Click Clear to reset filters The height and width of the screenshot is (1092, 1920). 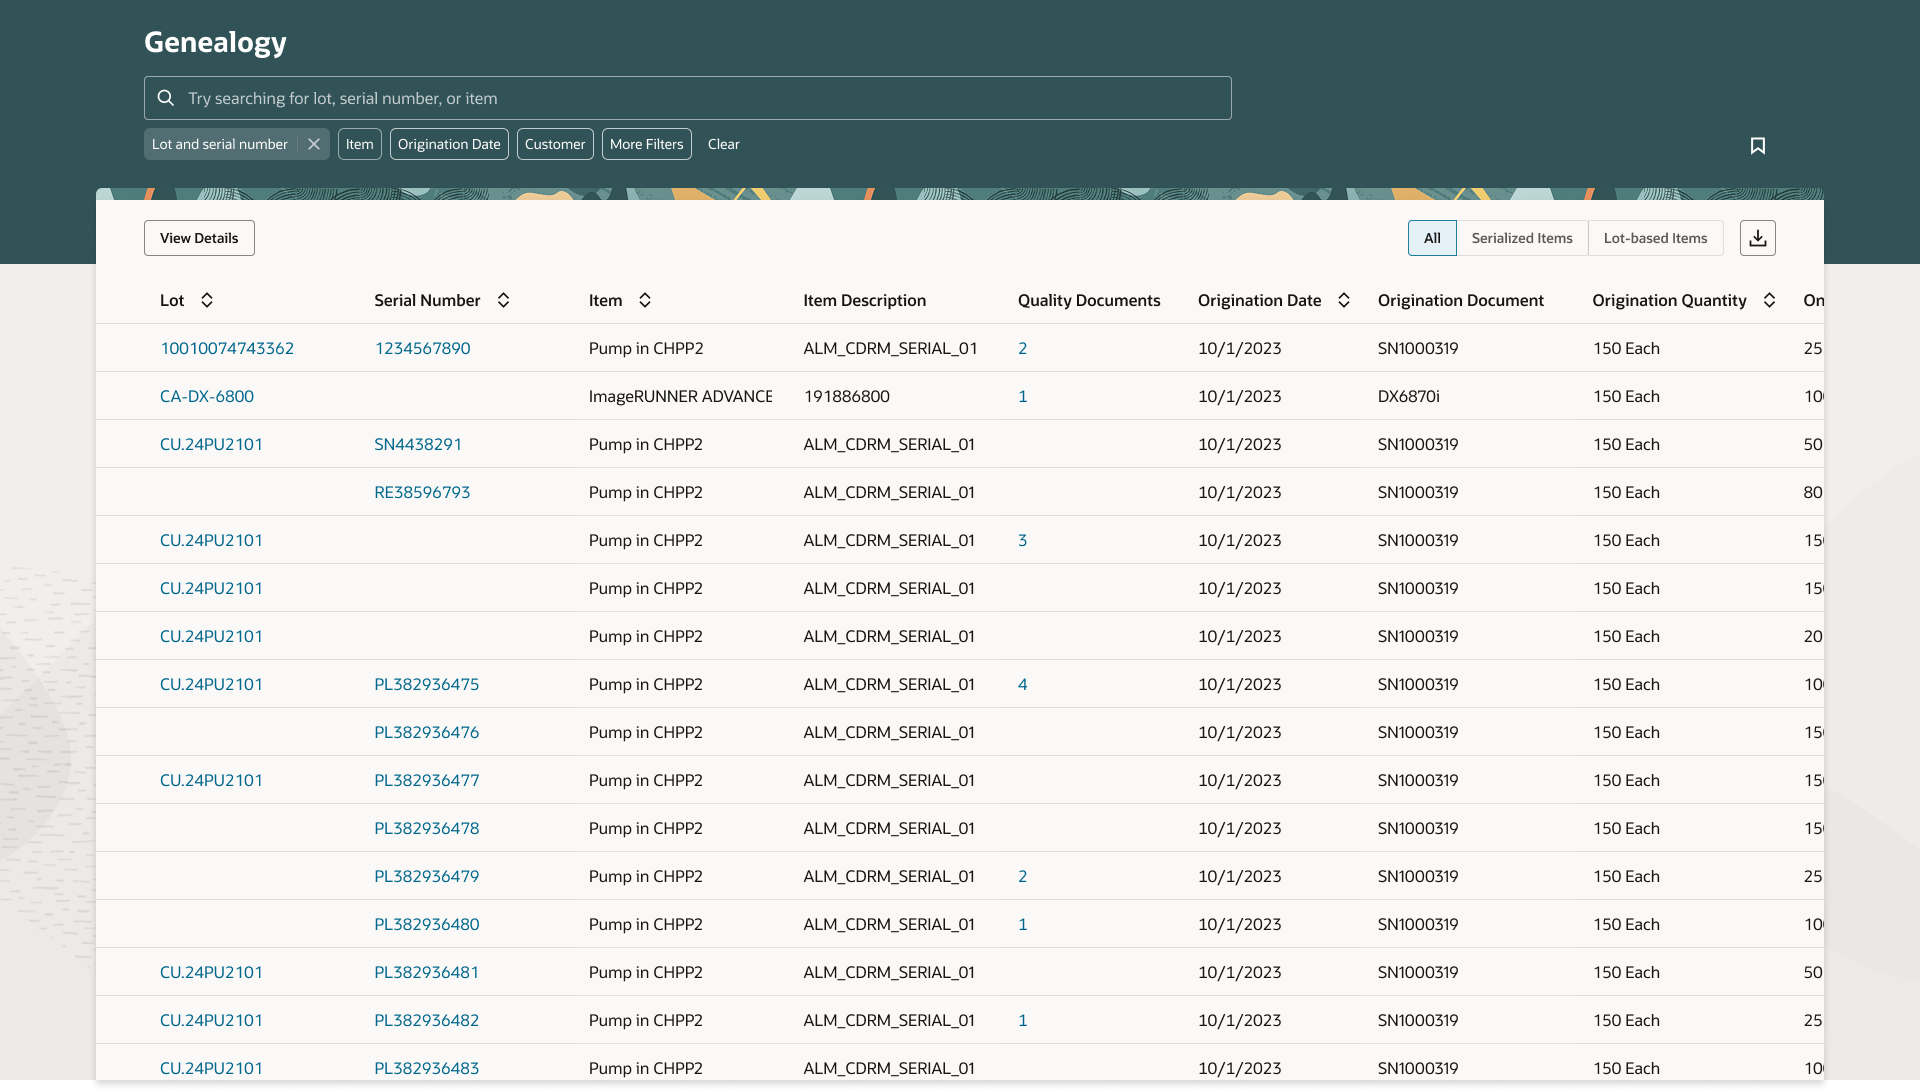tap(723, 144)
